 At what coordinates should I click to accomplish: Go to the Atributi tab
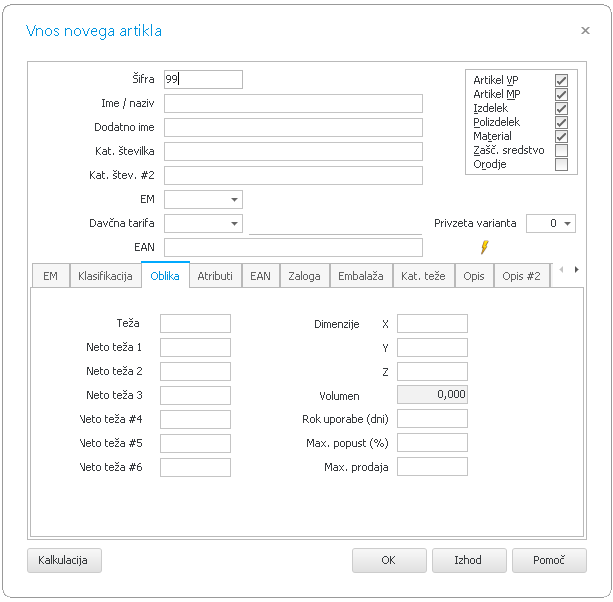tap(215, 275)
